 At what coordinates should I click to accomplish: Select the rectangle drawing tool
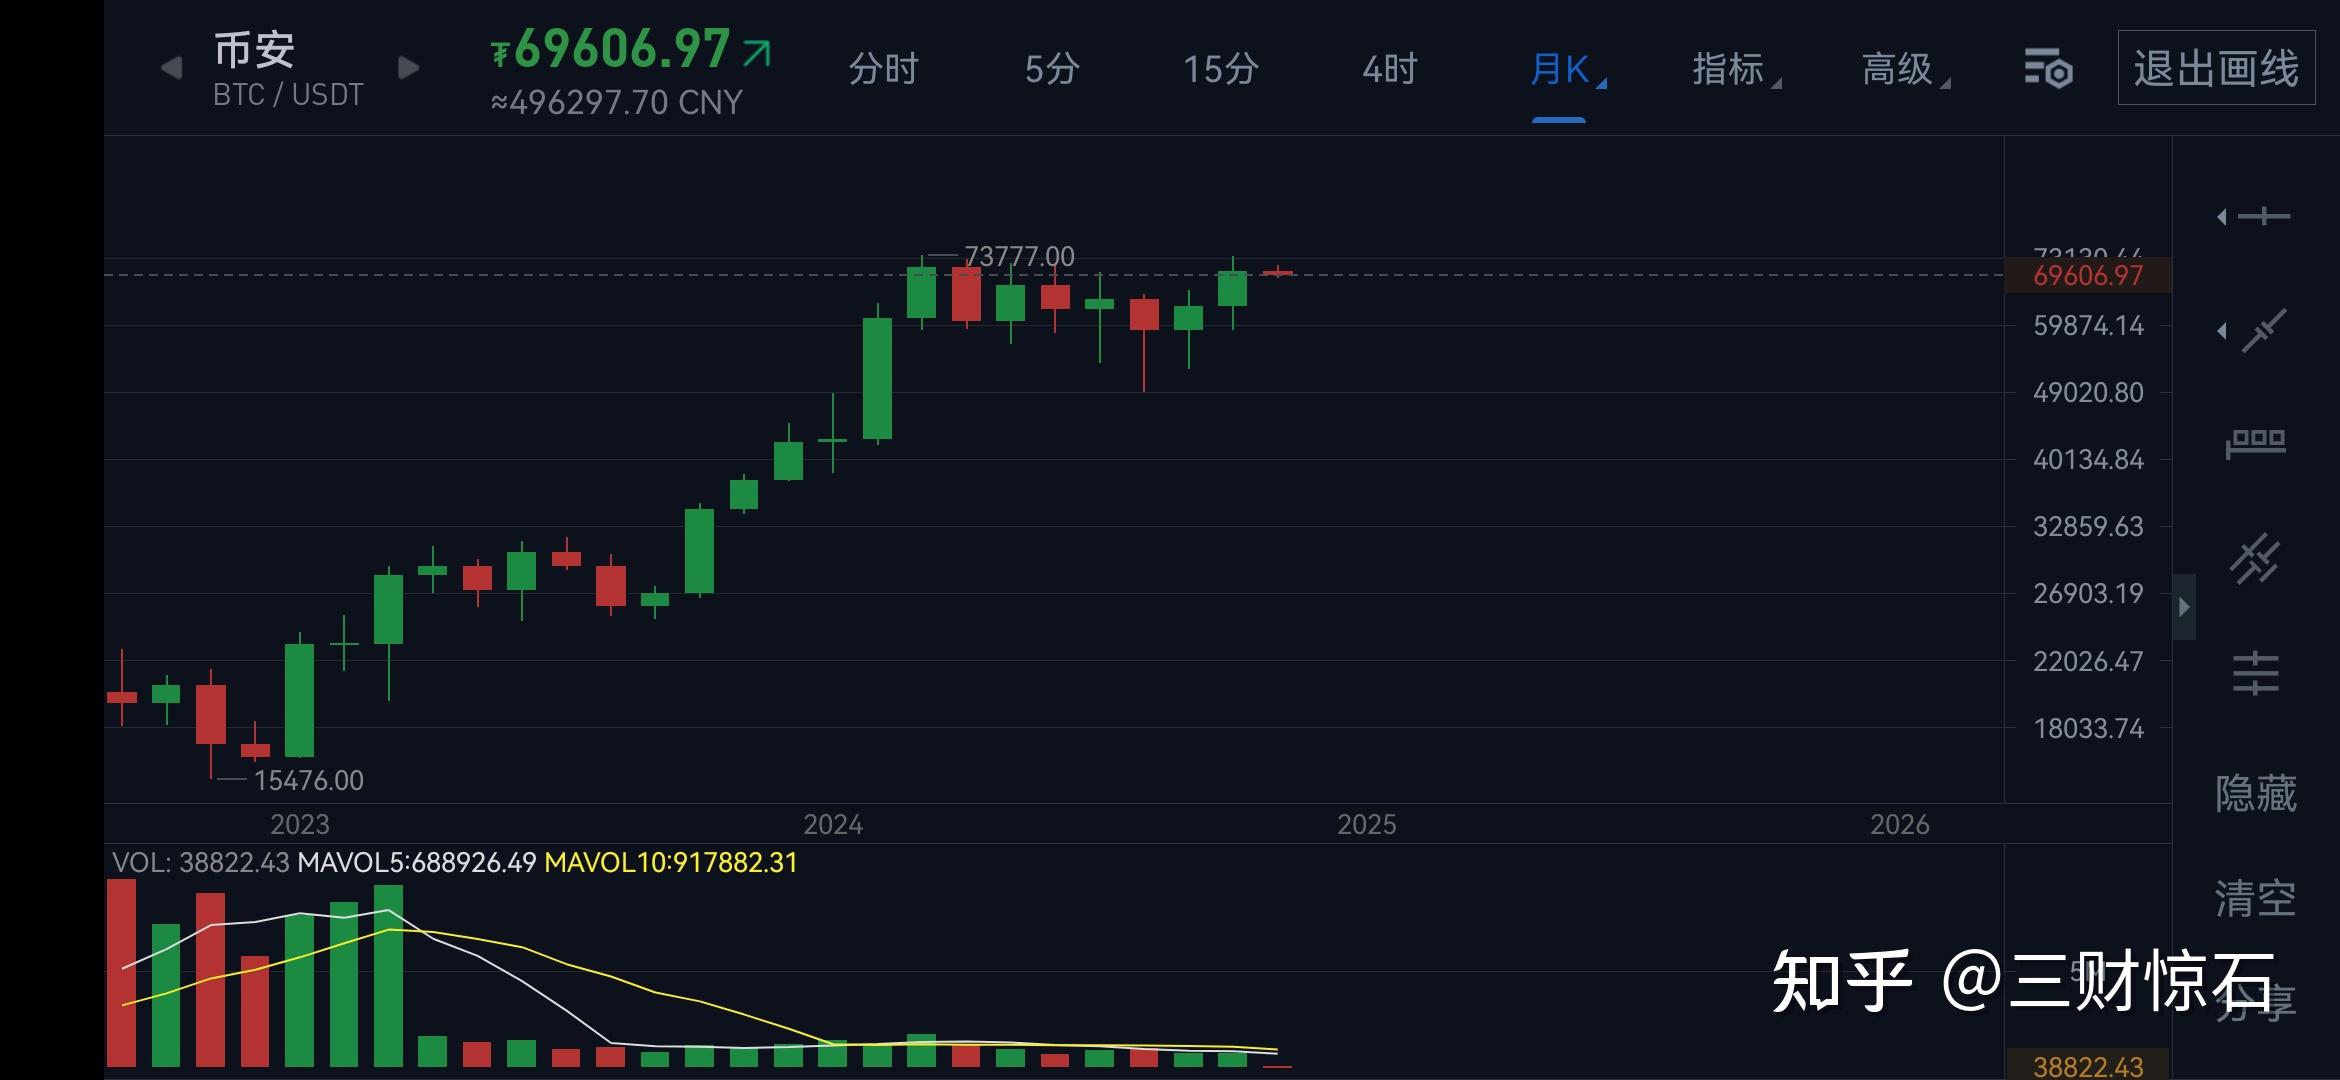point(2257,442)
